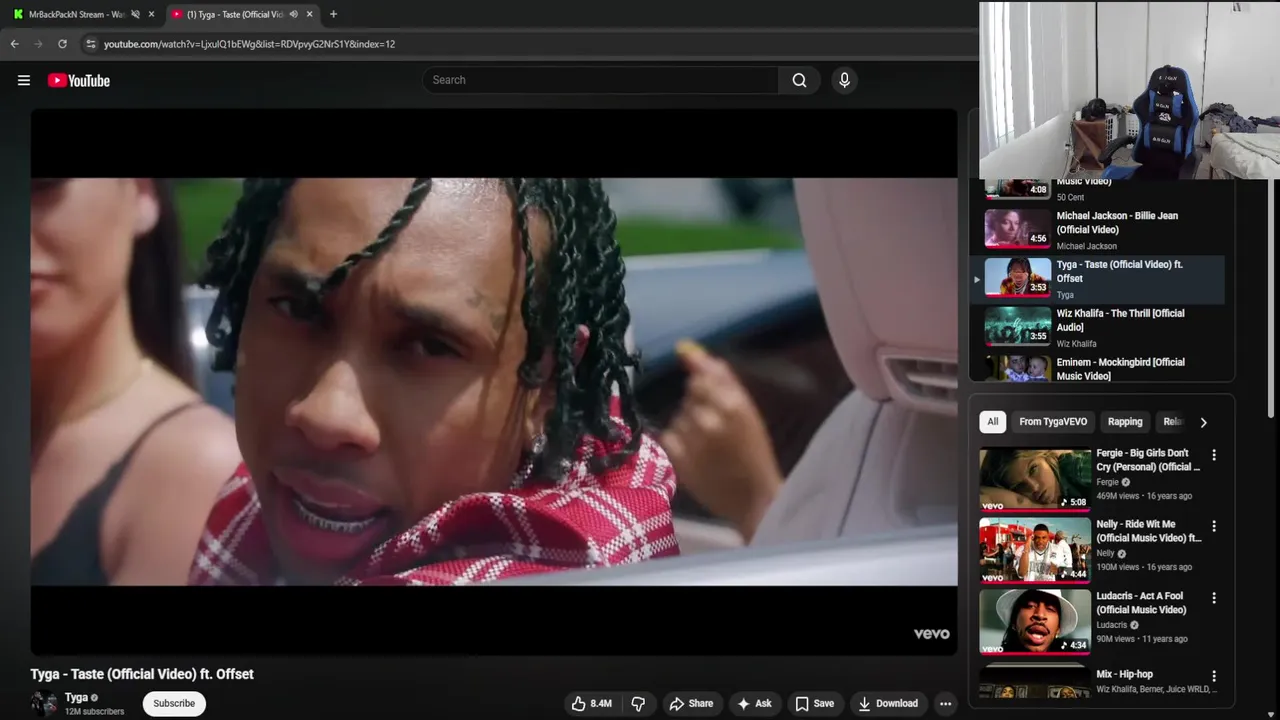Close the MrBackPackN Stream tab

click(151, 14)
